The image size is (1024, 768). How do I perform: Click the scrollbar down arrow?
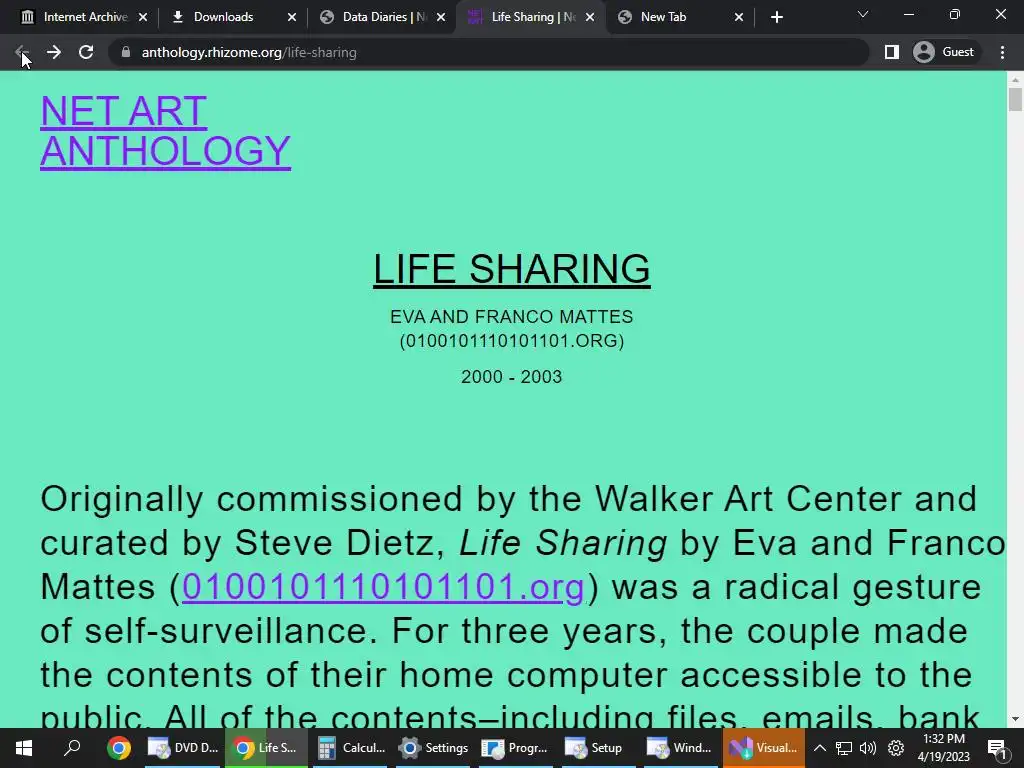tap(1015, 720)
